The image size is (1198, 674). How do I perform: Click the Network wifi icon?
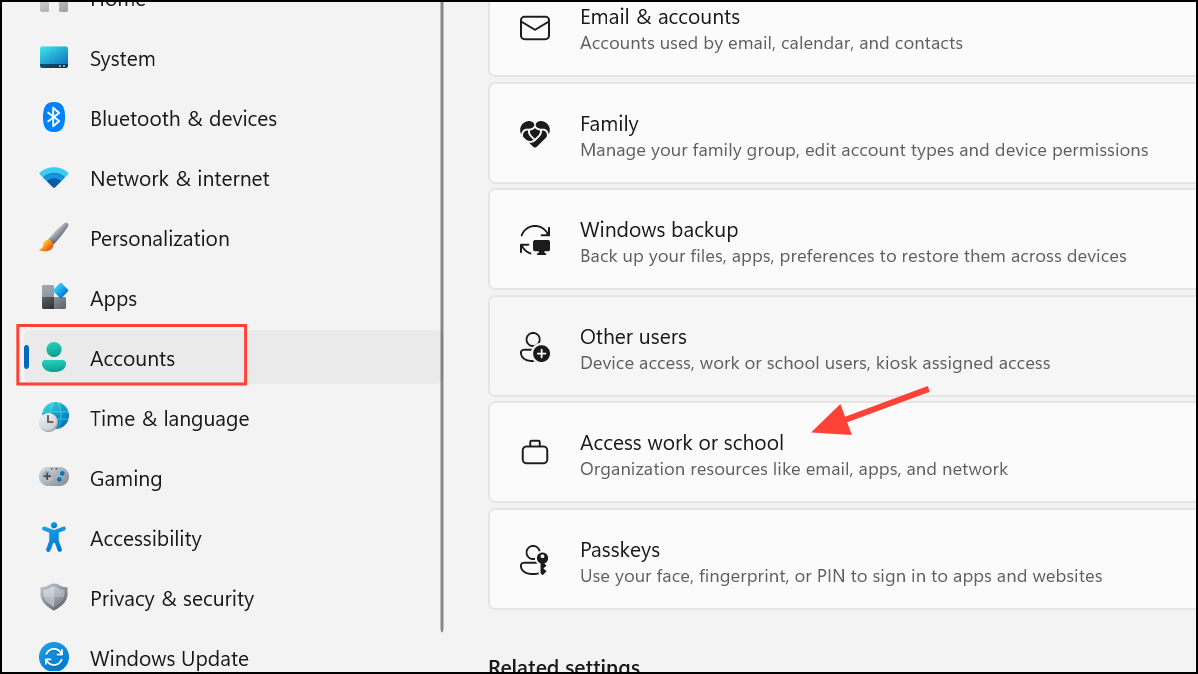tap(53, 178)
